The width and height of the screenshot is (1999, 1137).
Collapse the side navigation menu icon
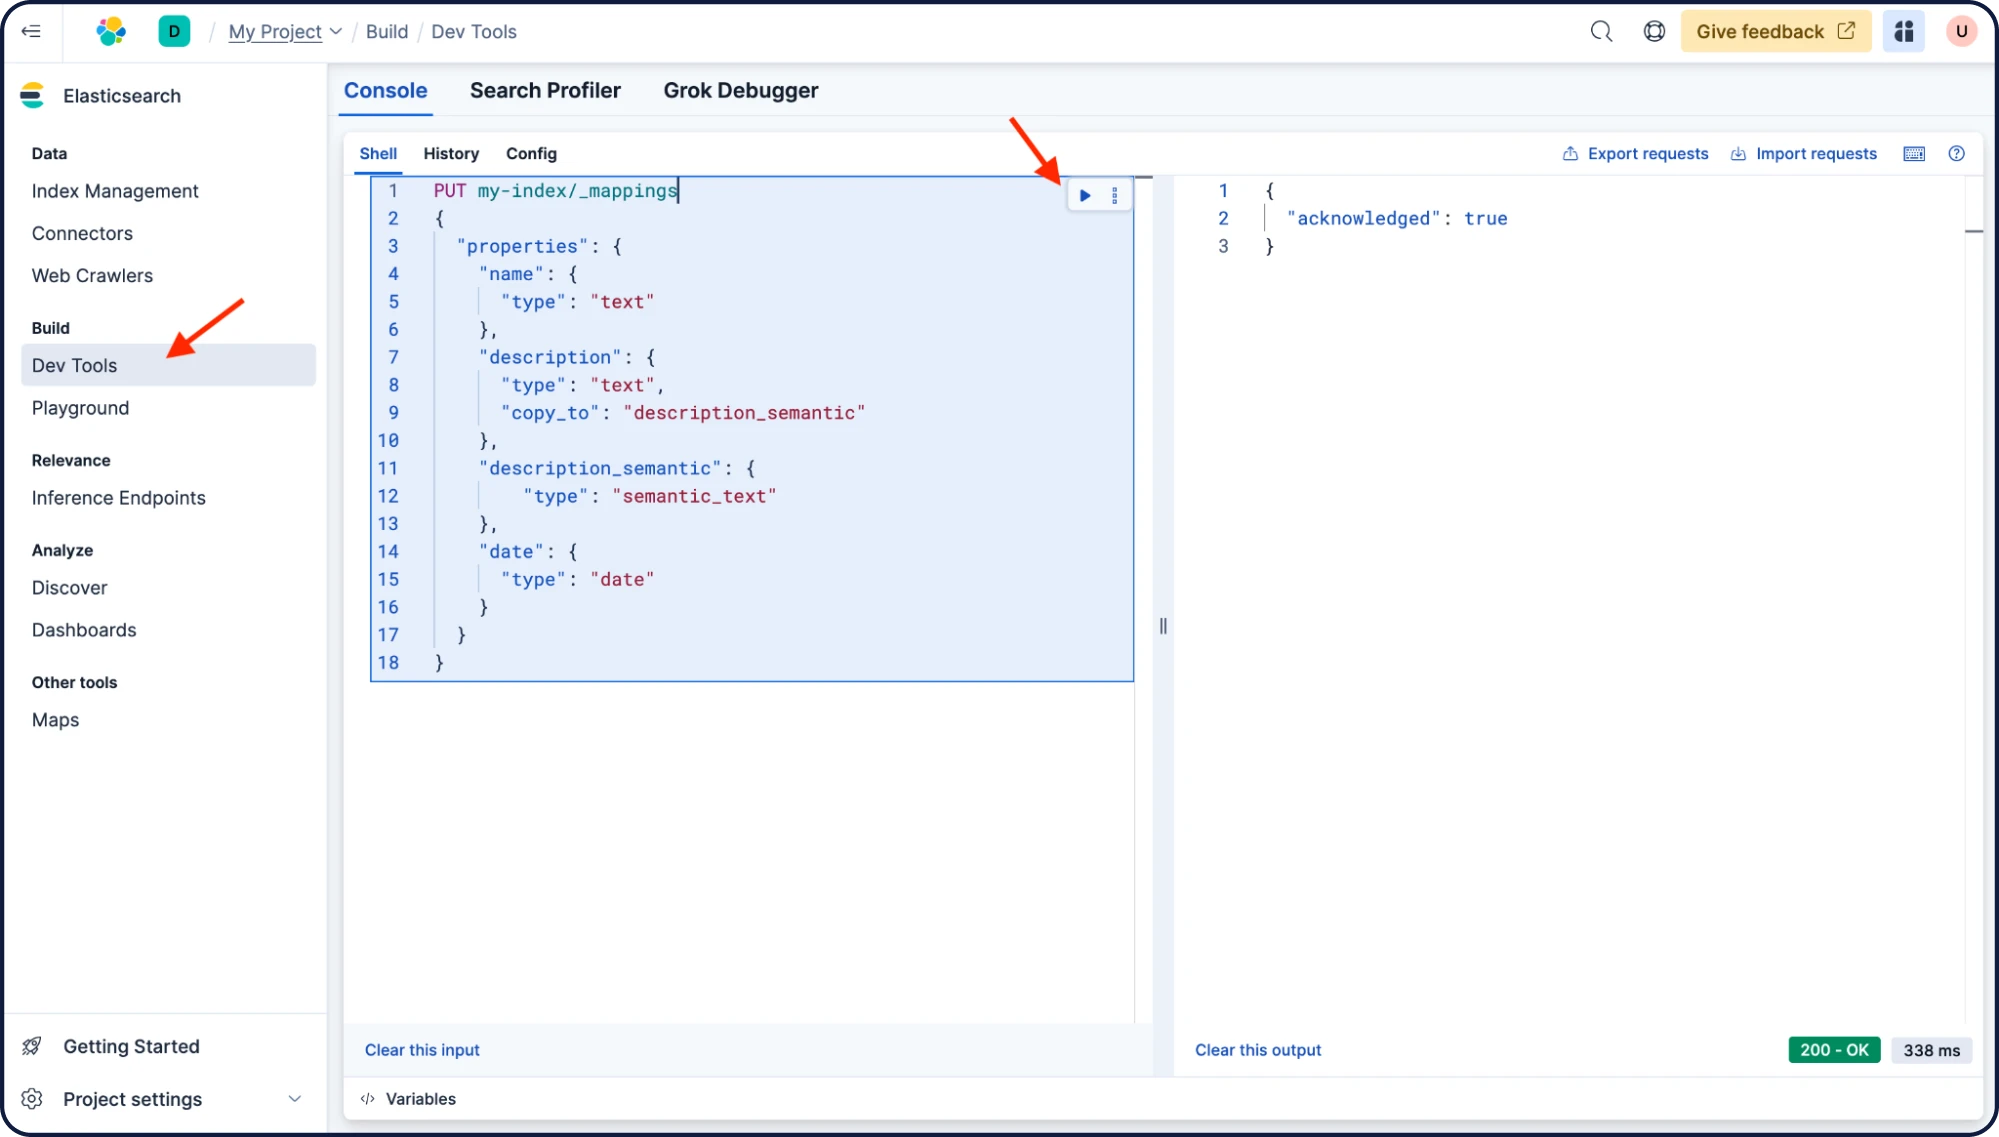[31, 31]
